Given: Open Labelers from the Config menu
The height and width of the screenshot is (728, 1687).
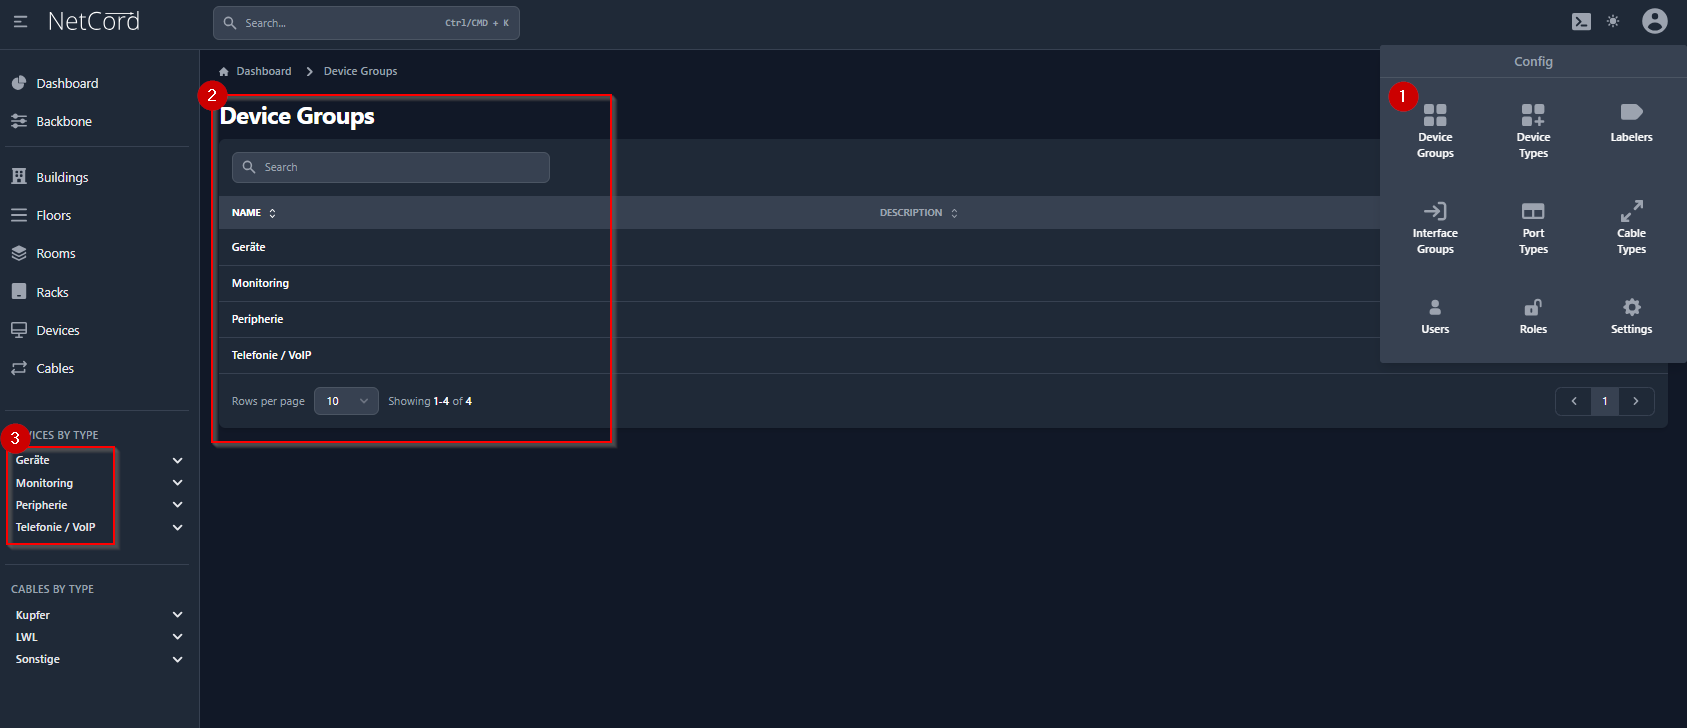Looking at the screenshot, I should pyautogui.click(x=1631, y=122).
